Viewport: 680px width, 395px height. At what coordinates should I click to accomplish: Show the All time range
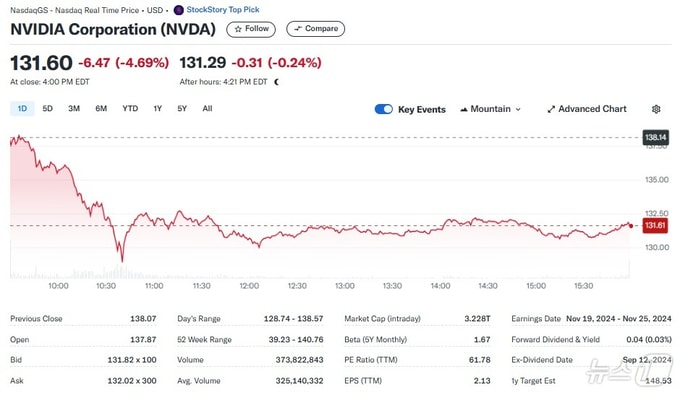tap(207, 108)
